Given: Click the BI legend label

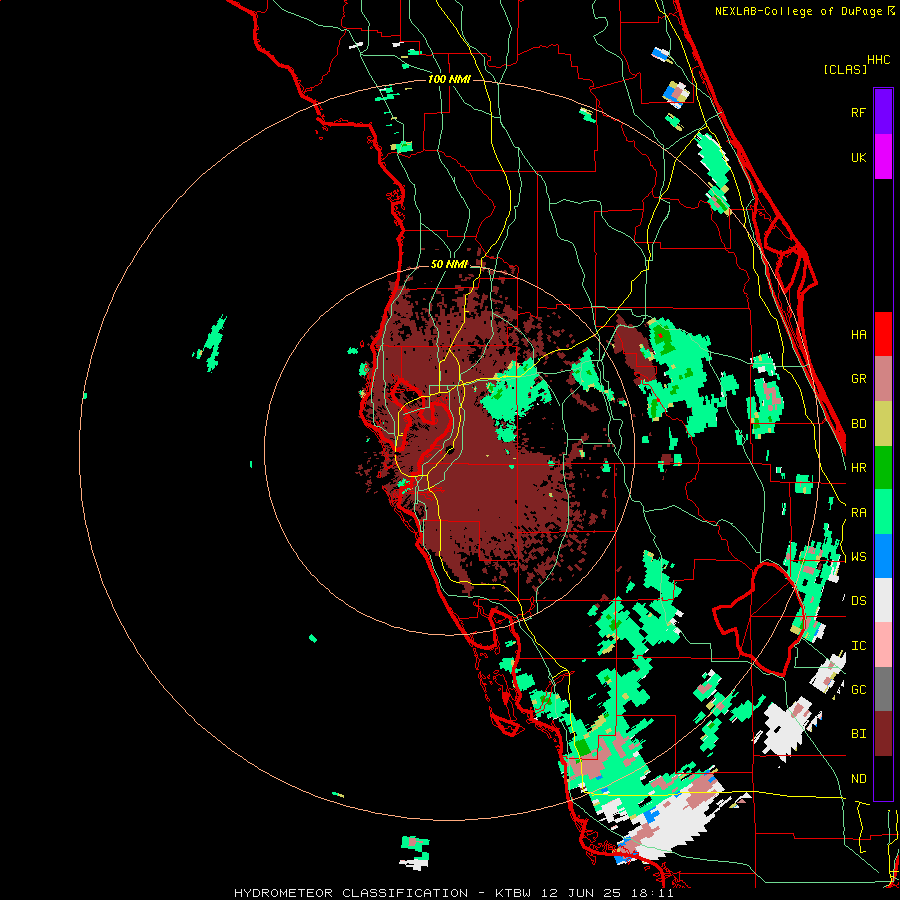Looking at the screenshot, I should point(858,734).
